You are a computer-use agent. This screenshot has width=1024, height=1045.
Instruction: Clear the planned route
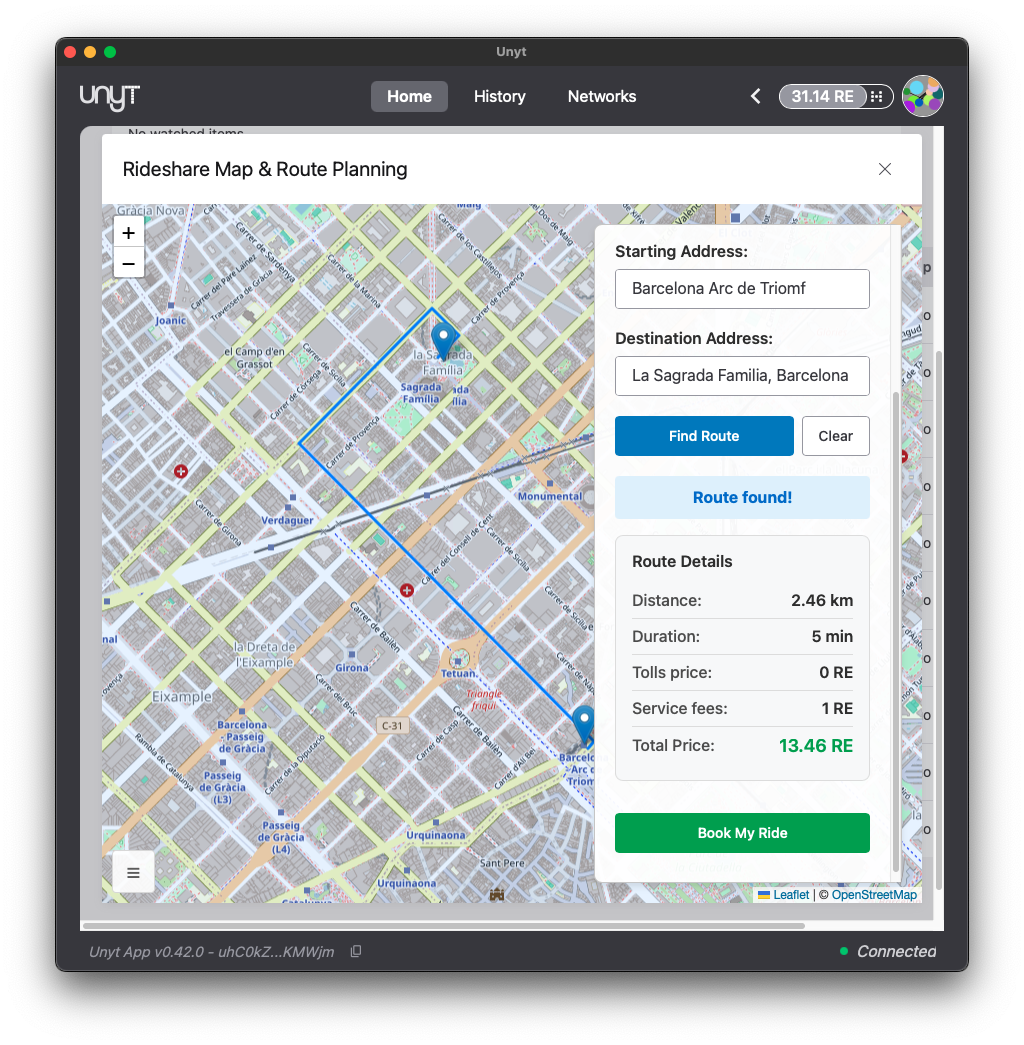(836, 436)
